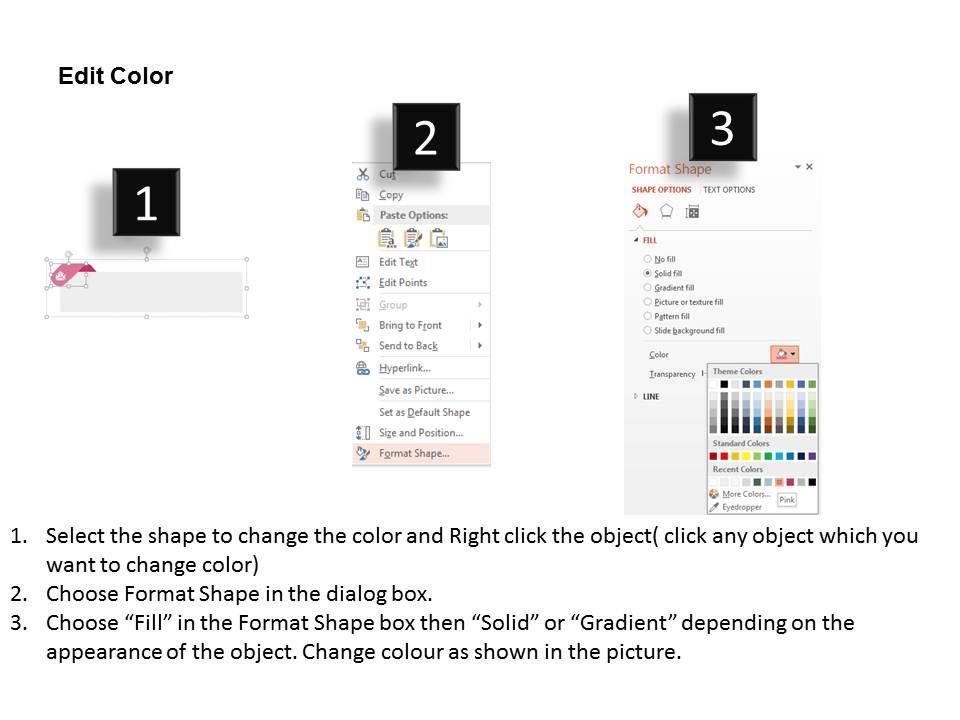Open the Effects pentagon icon tab

click(666, 211)
